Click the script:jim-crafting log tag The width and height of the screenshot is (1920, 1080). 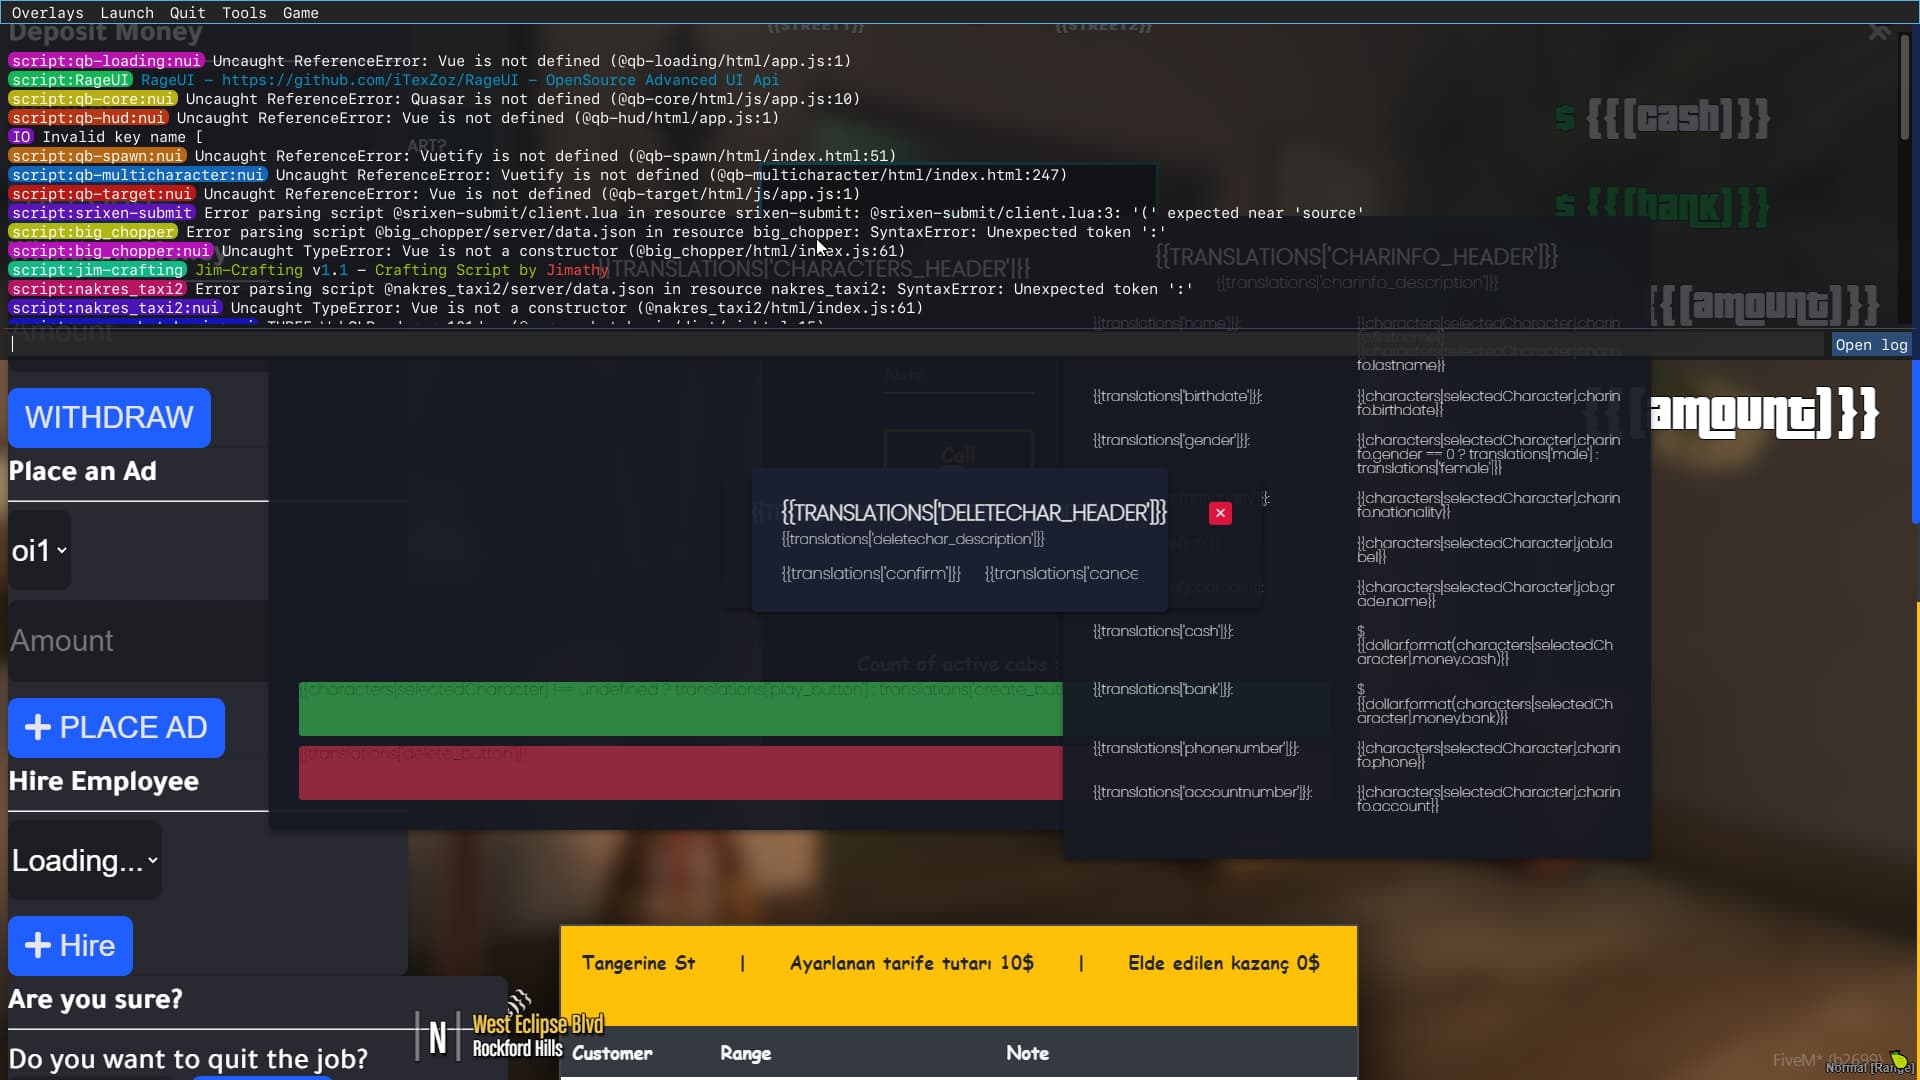pos(97,270)
